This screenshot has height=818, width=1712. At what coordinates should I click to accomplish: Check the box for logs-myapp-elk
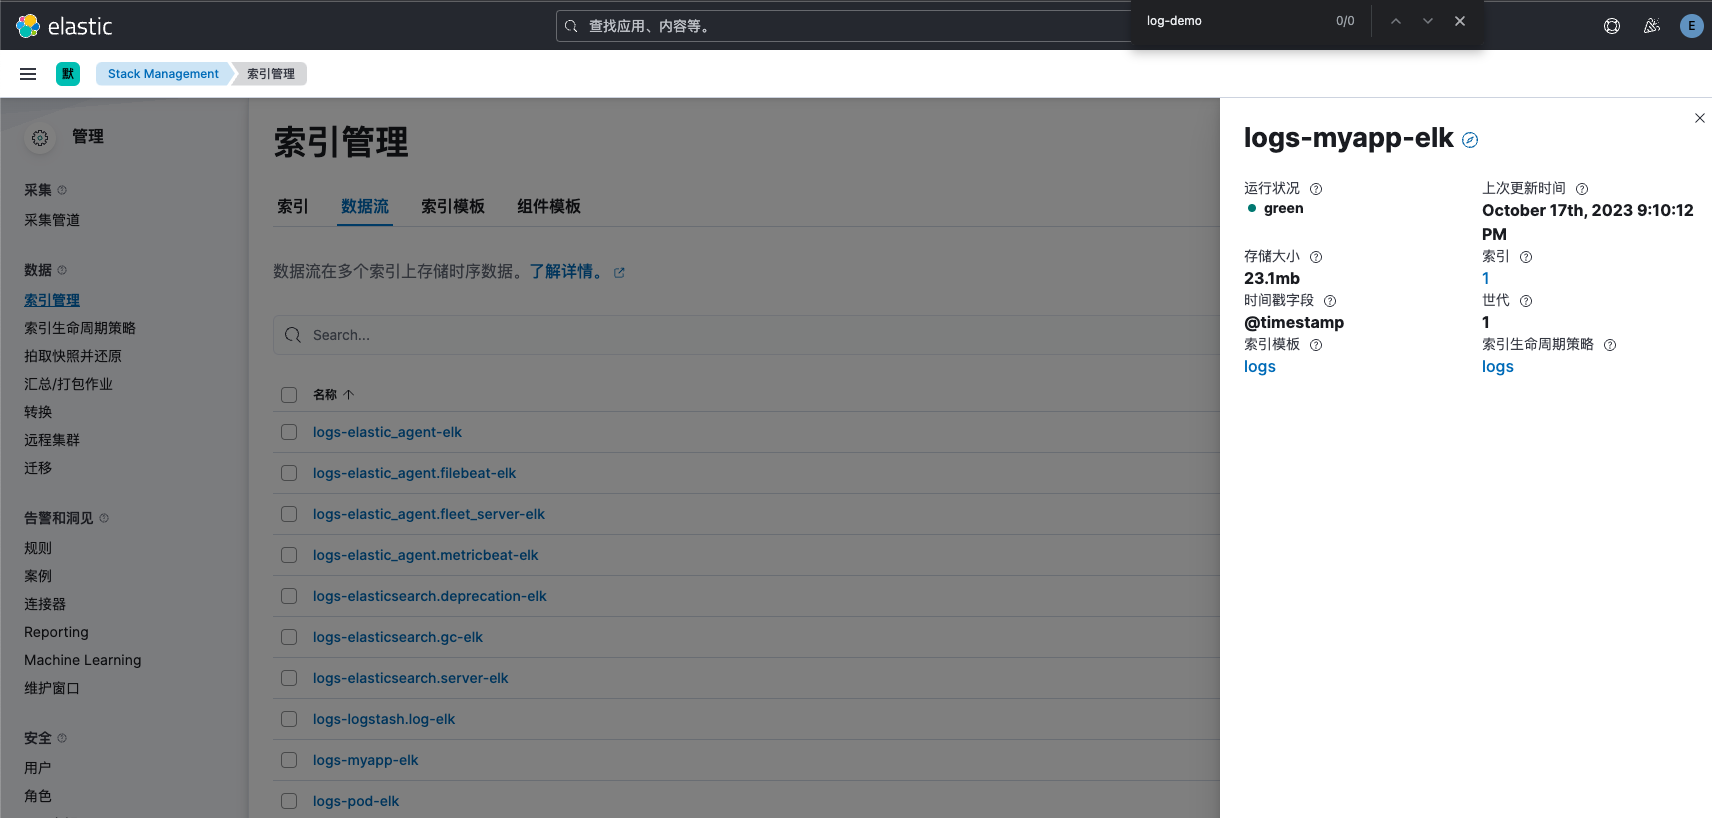(289, 760)
